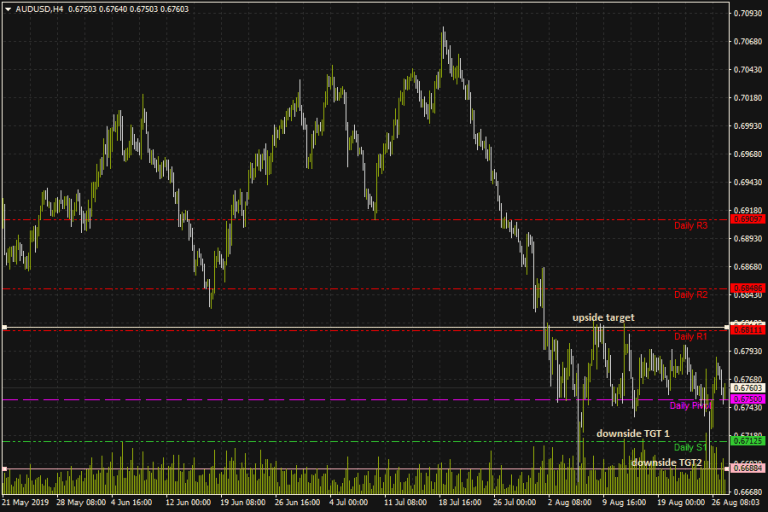Click the 0.70930 level on price scale
The image size is (768, 512).
pos(748,14)
